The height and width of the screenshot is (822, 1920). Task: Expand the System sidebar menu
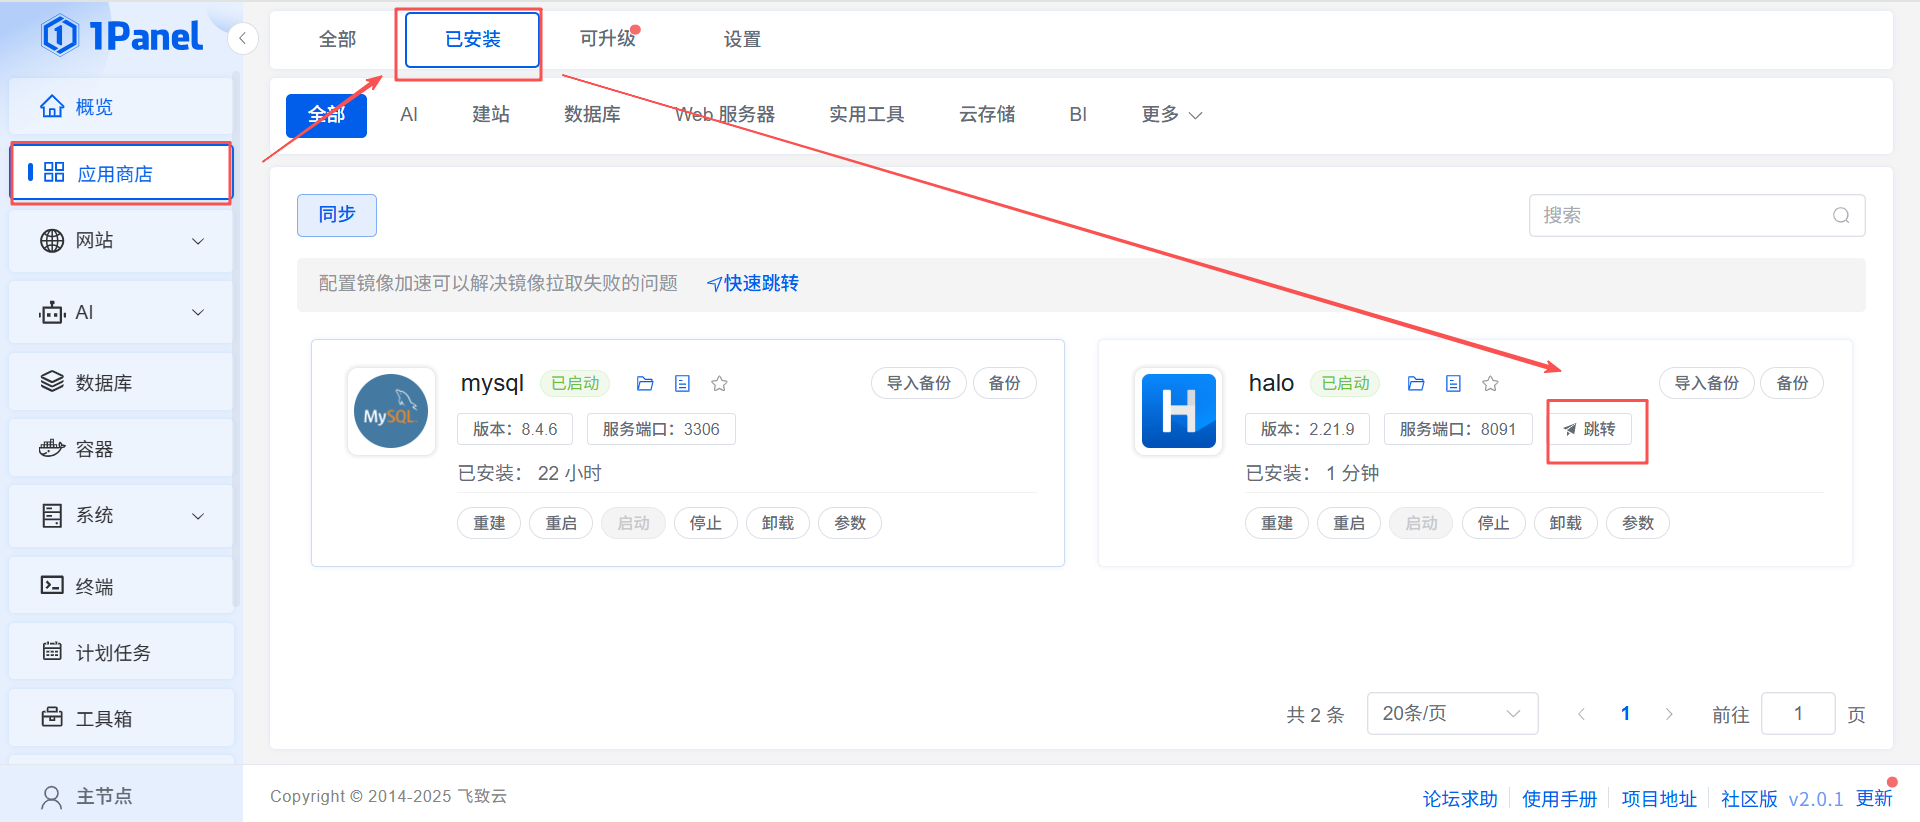(x=120, y=516)
